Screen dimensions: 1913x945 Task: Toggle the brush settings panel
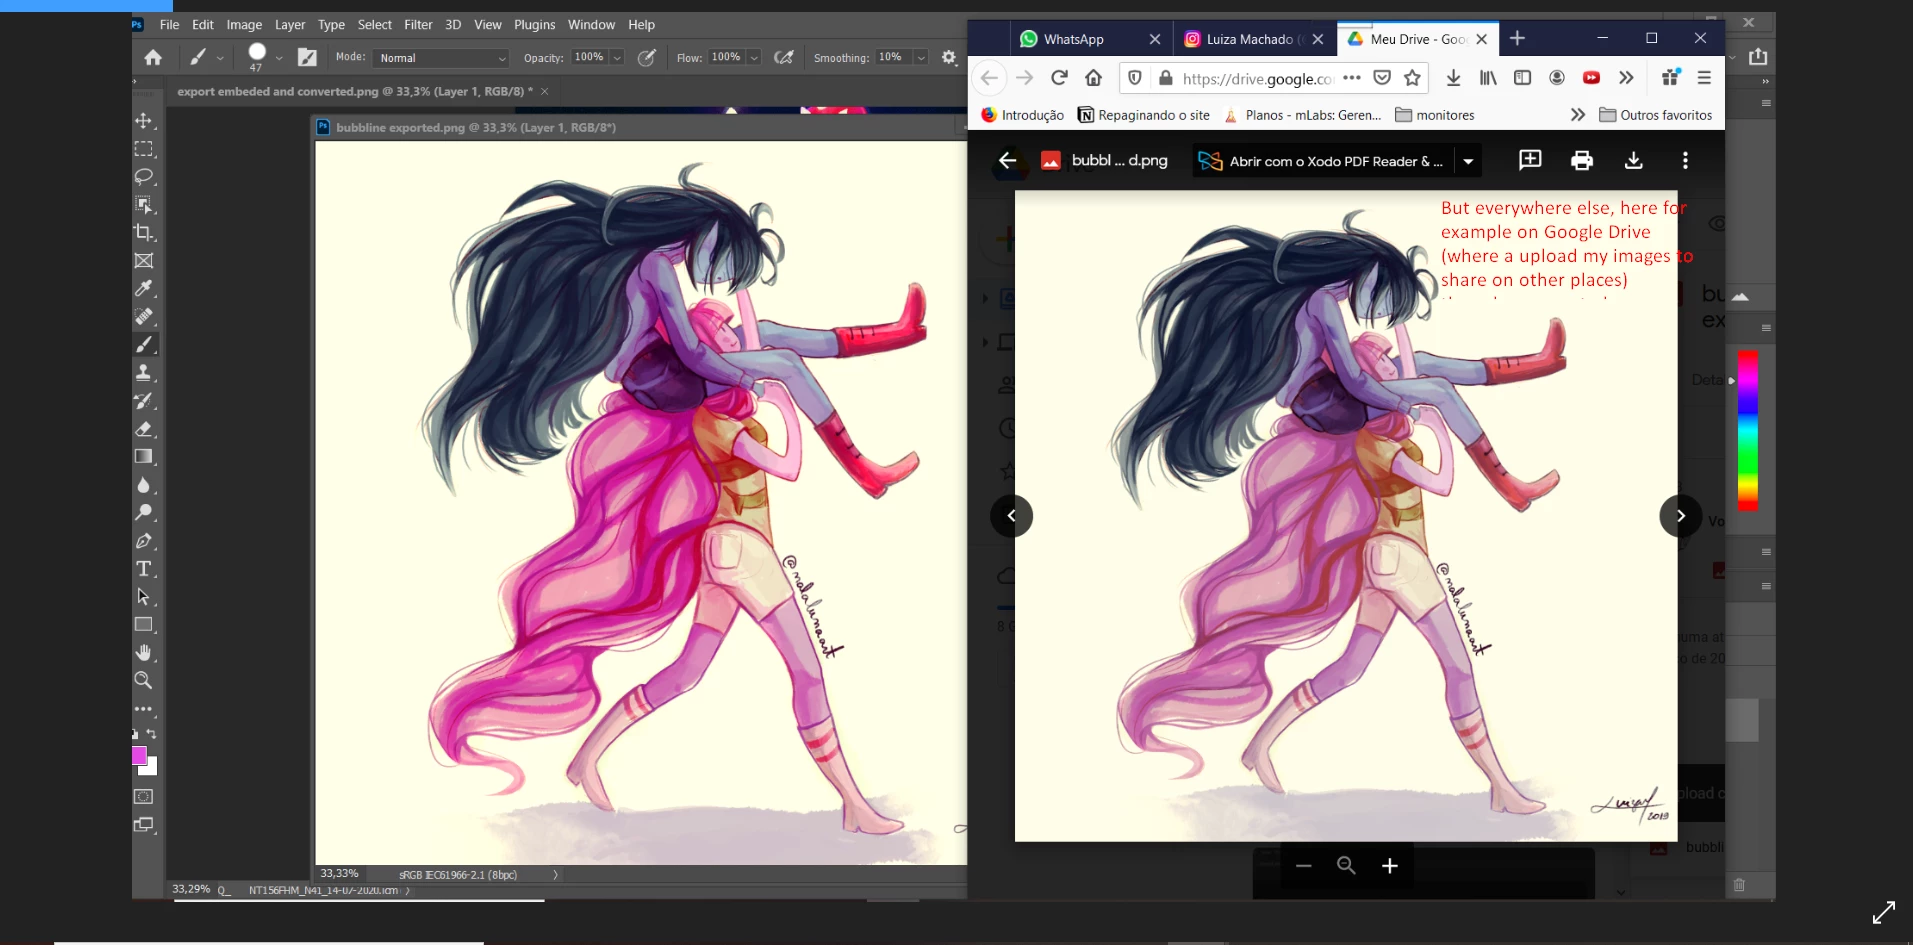(x=307, y=58)
